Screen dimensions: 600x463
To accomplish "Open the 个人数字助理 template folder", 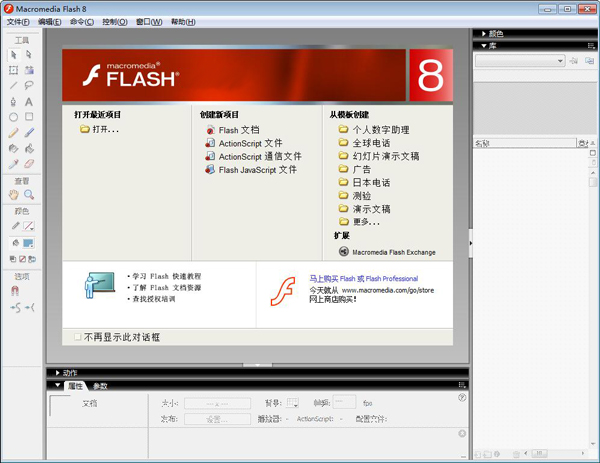I will [x=374, y=130].
